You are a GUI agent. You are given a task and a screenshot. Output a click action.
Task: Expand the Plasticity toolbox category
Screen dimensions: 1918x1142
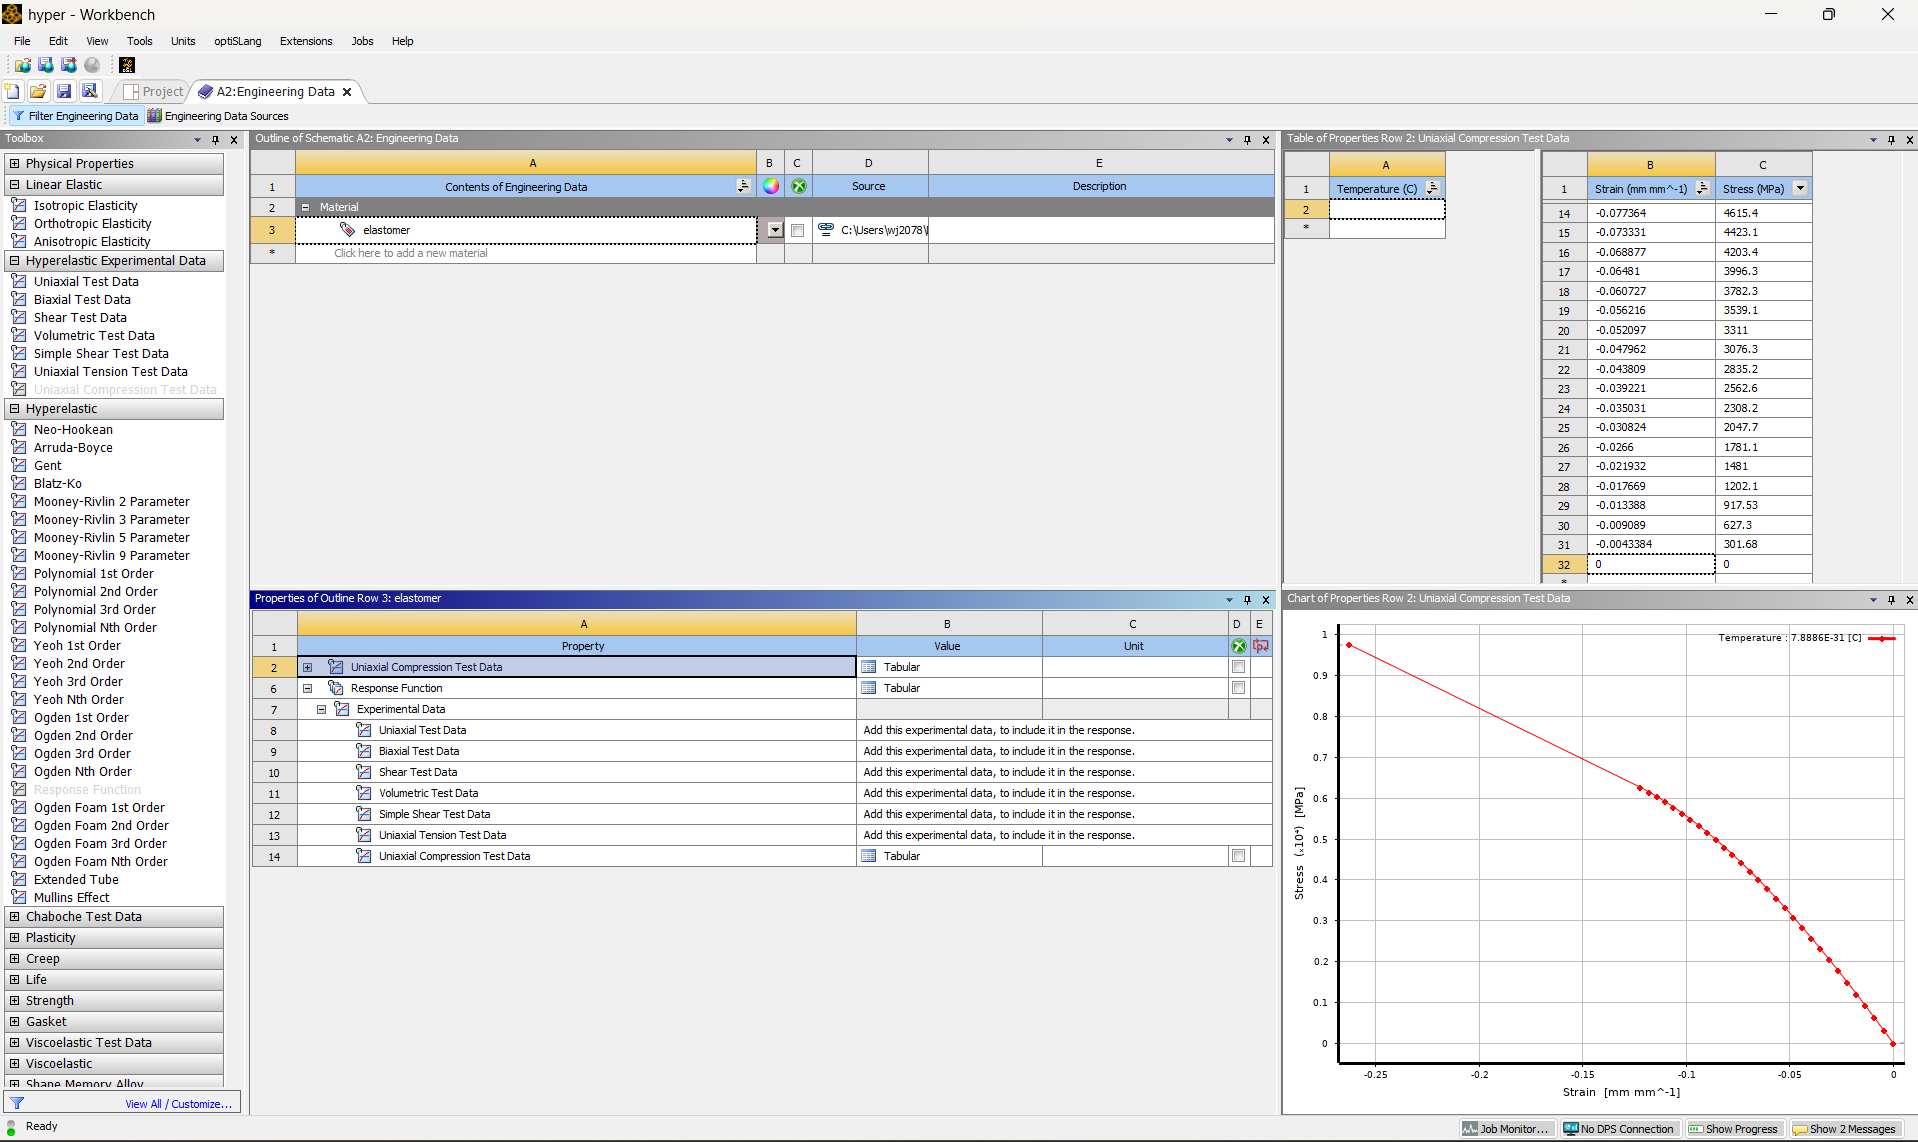tap(15, 938)
